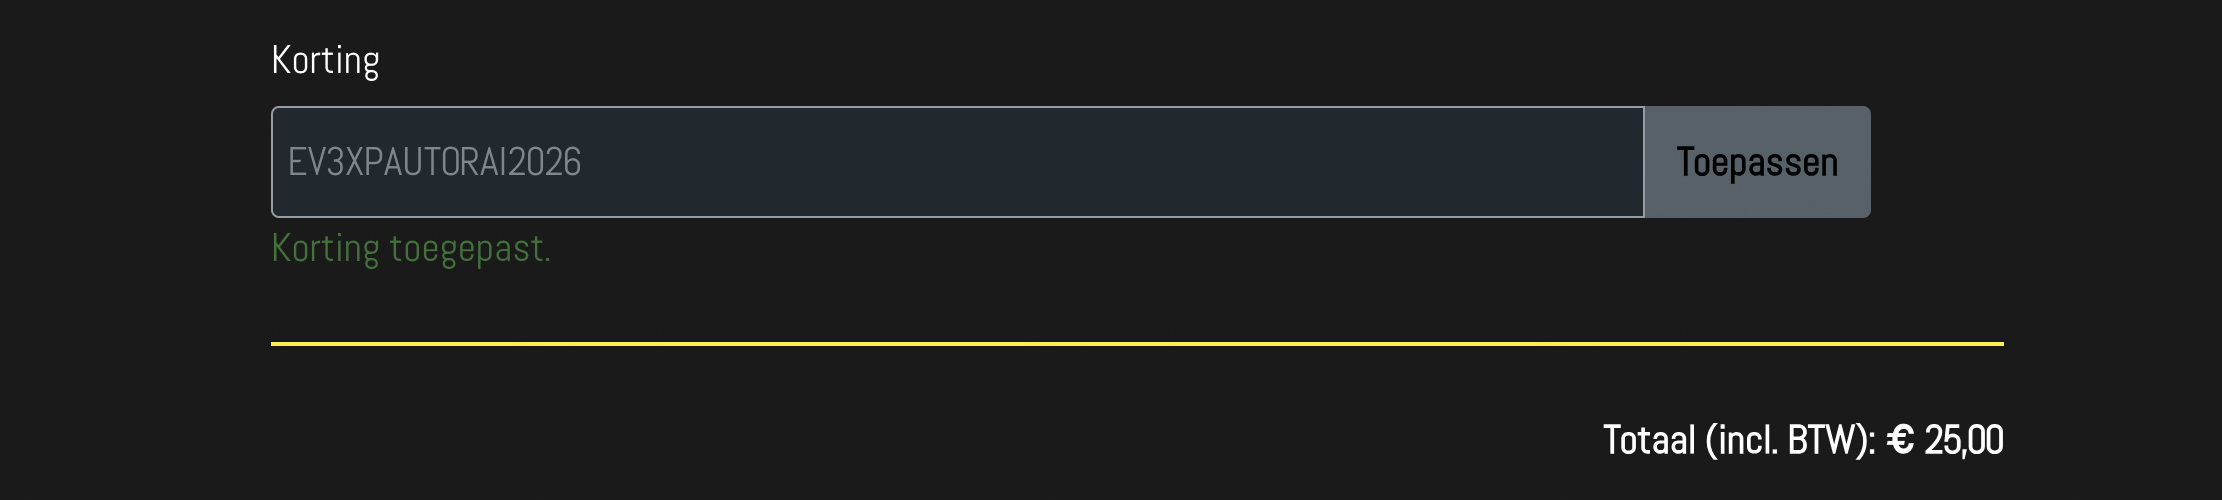Select the 'Korting toegepast.' confirmation message
The image size is (2222, 500).
point(411,249)
